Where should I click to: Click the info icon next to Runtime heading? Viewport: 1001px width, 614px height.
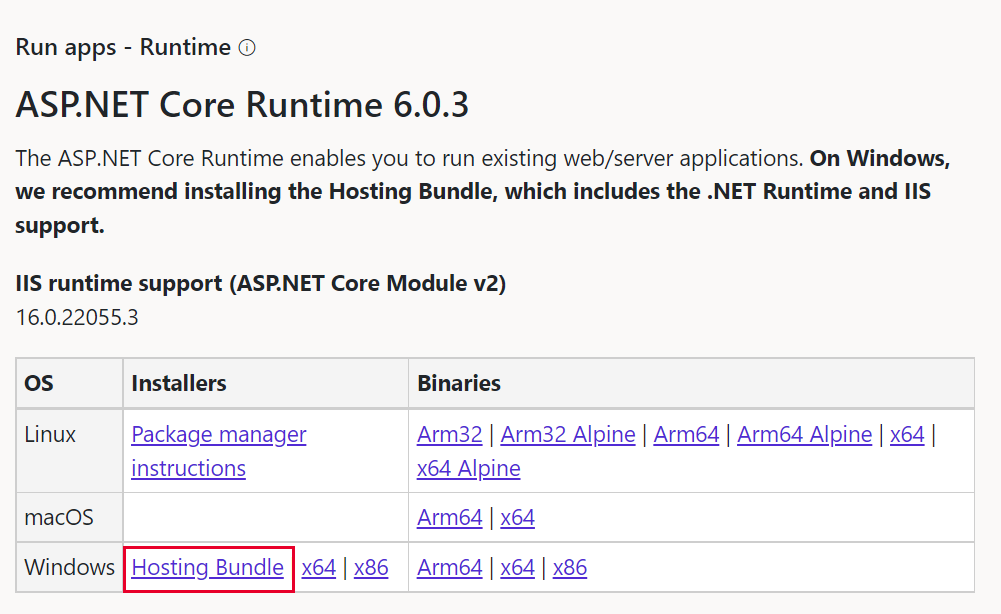pyautogui.click(x=245, y=47)
